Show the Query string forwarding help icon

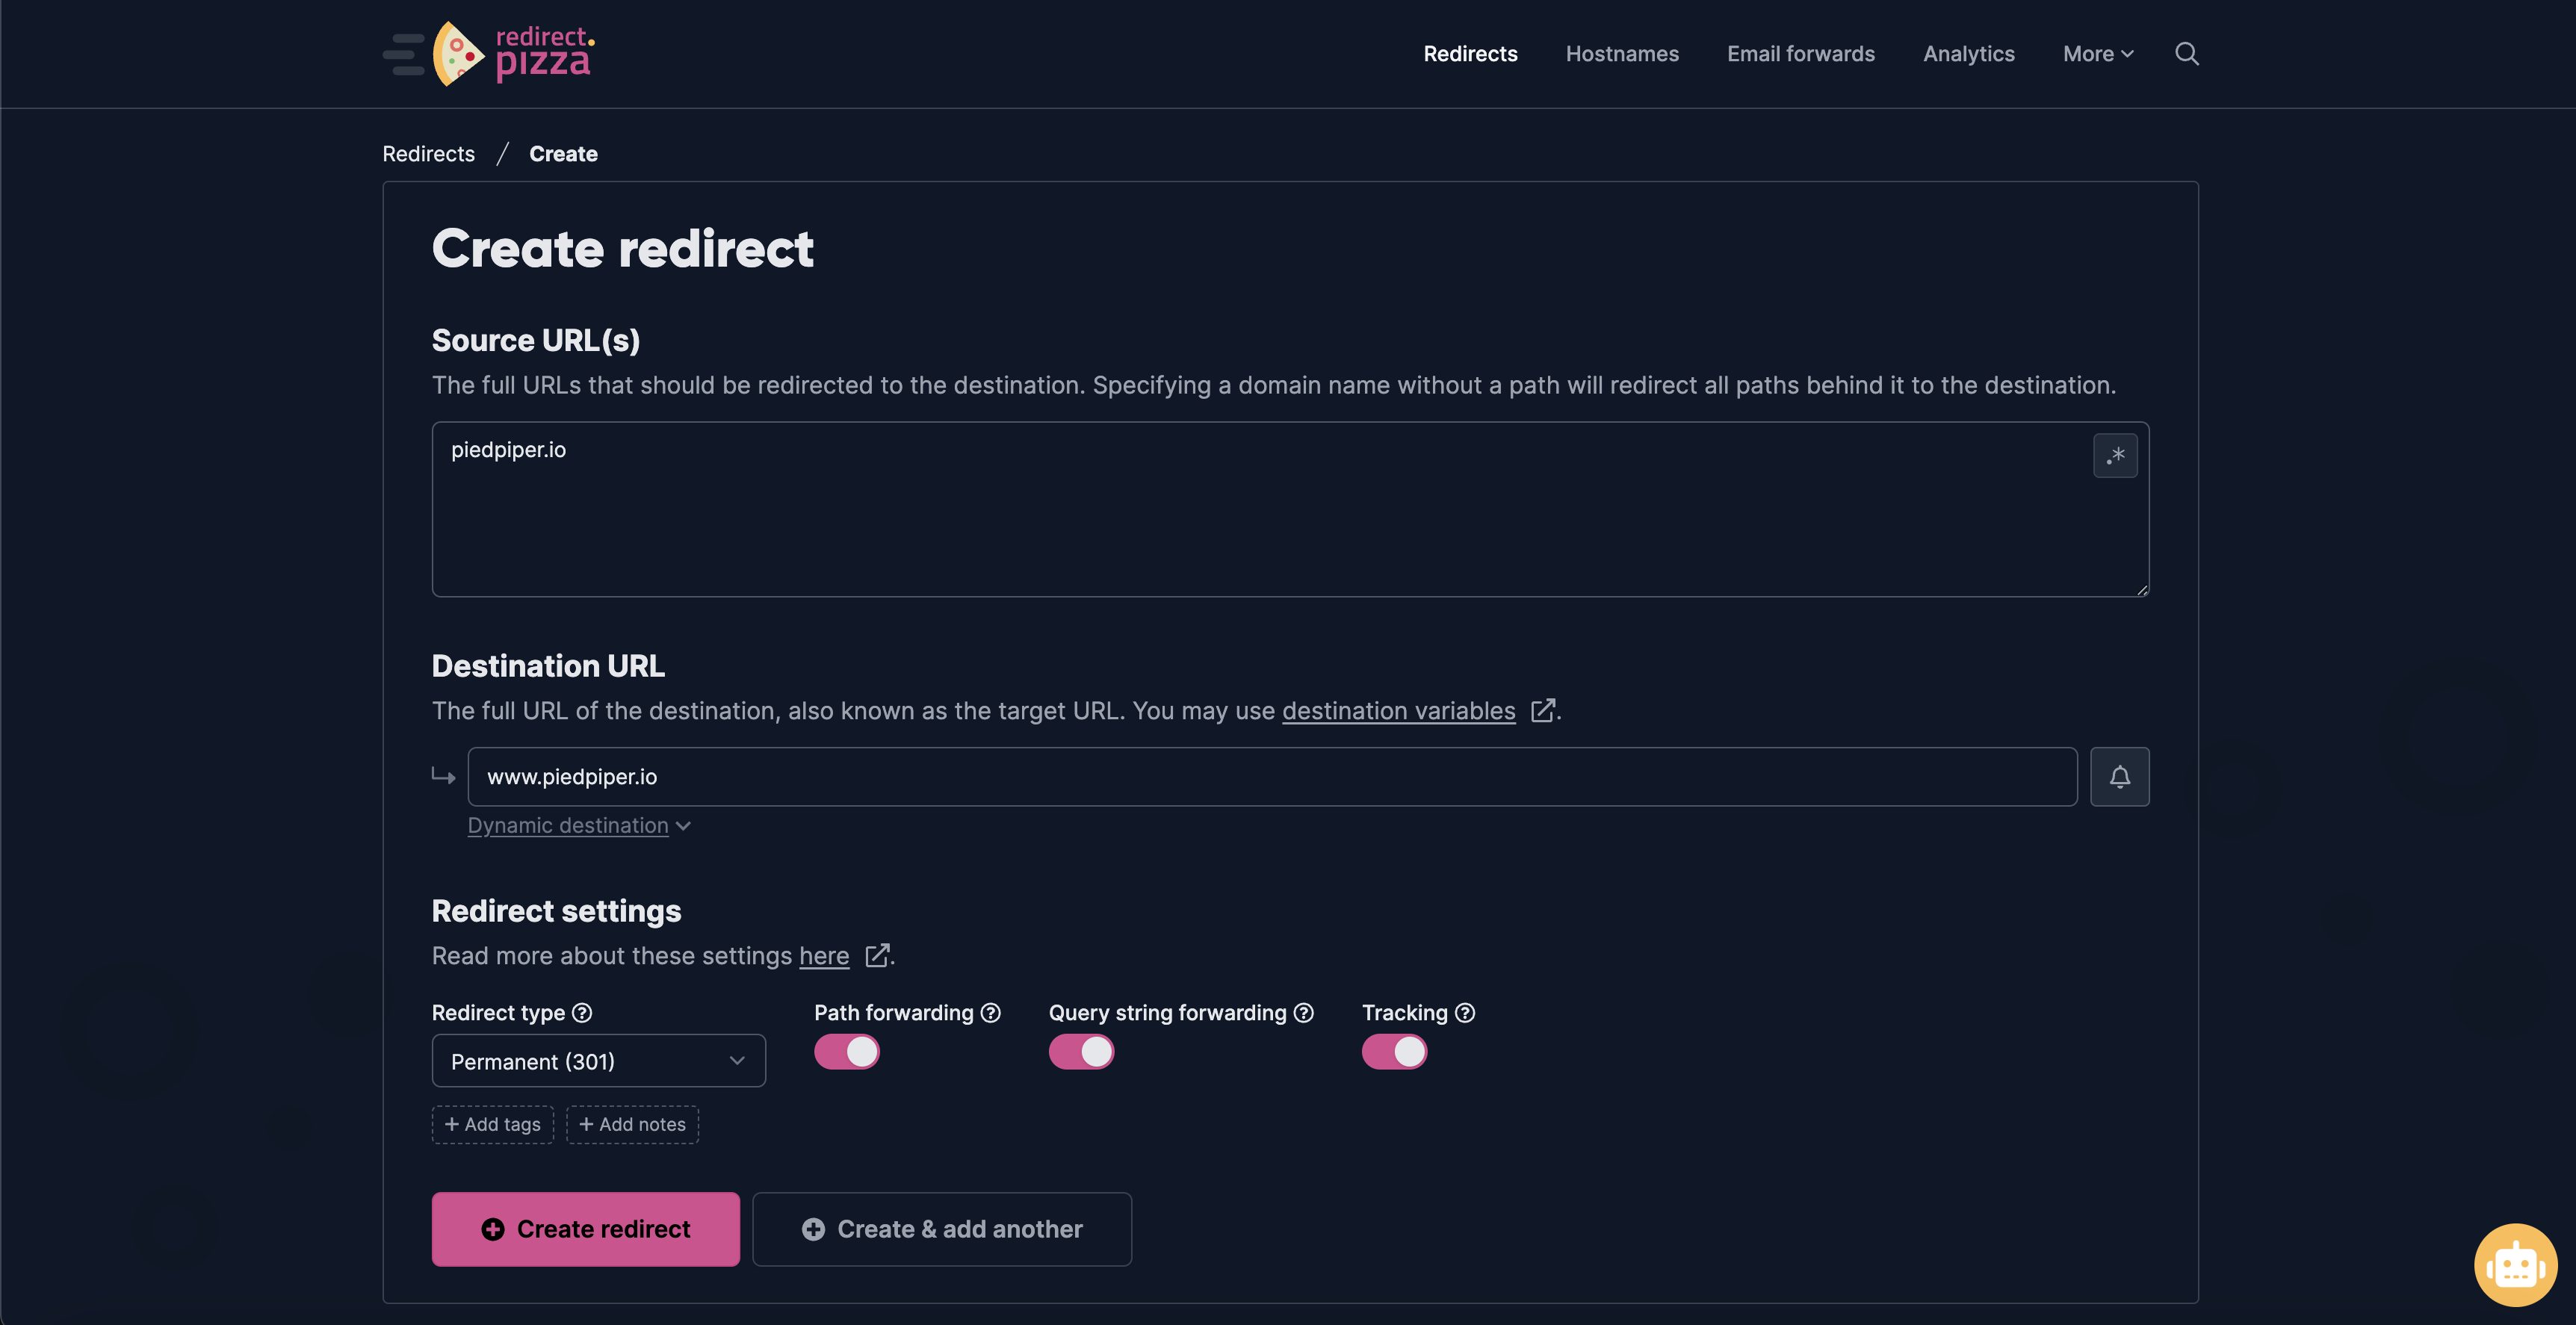(x=1303, y=1013)
